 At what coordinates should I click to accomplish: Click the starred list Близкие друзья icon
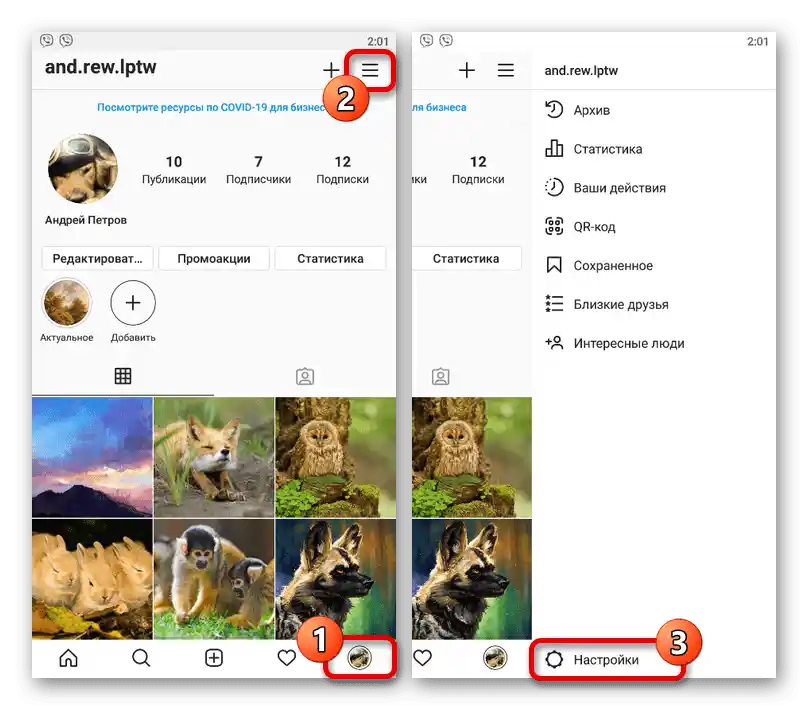point(554,304)
